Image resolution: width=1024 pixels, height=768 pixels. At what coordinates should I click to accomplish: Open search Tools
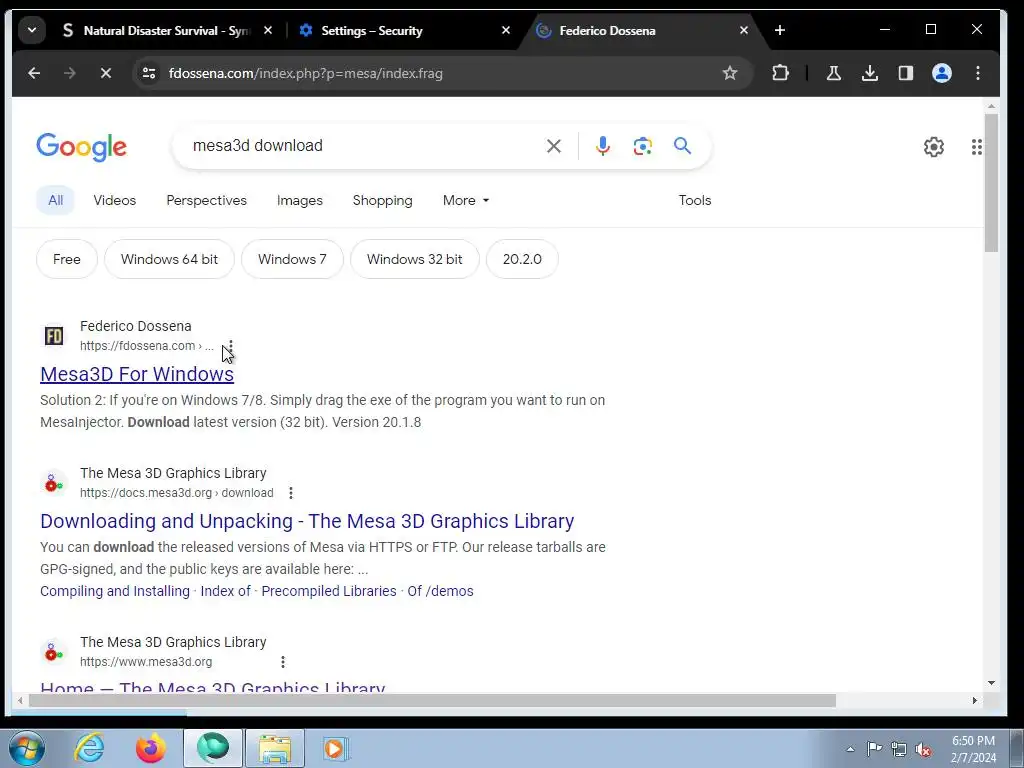pyautogui.click(x=695, y=200)
